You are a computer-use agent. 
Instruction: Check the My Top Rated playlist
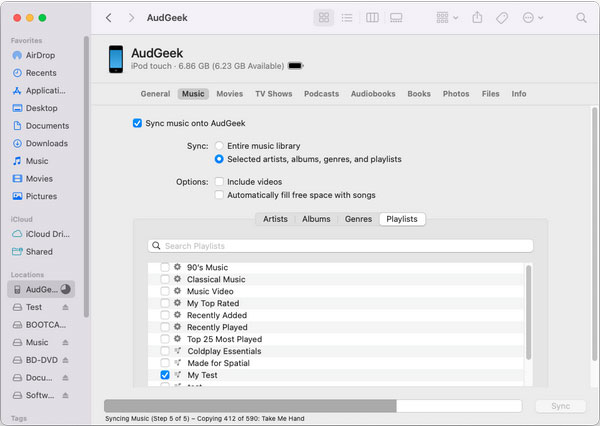click(x=165, y=303)
